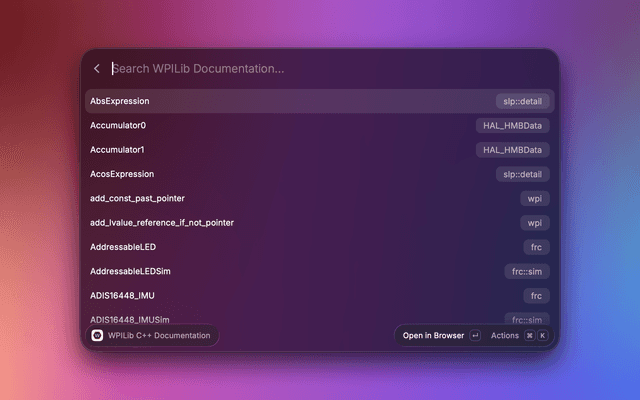Click the WPILib C++ Documentation label
The width and height of the screenshot is (640, 400).
pyautogui.click(x=159, y=336)
